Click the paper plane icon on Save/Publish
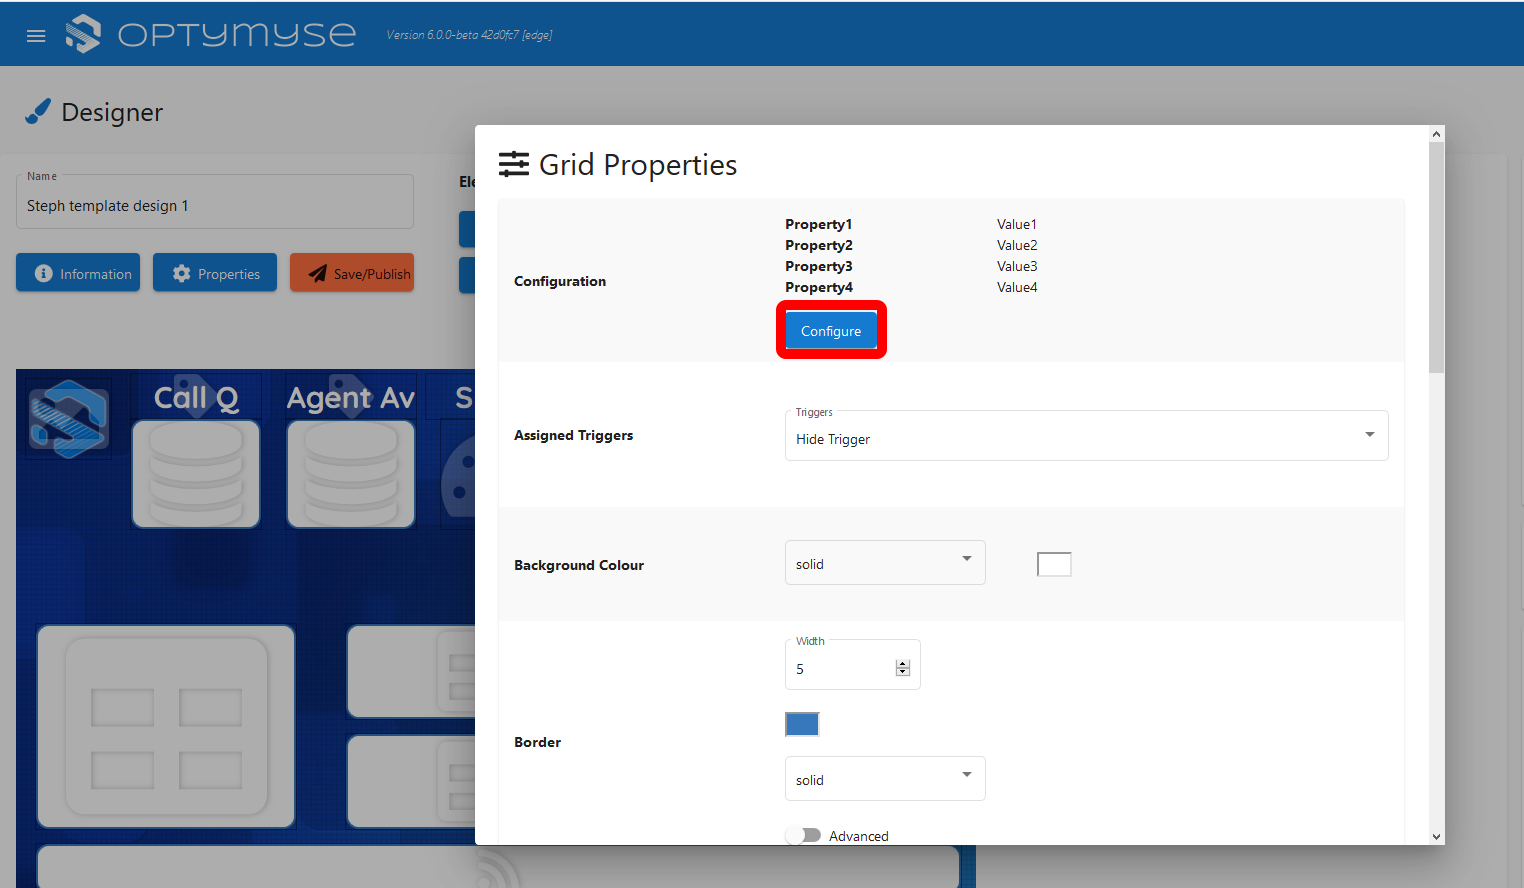Viewport: 1524px width, 888px height. tap(318, 272)
